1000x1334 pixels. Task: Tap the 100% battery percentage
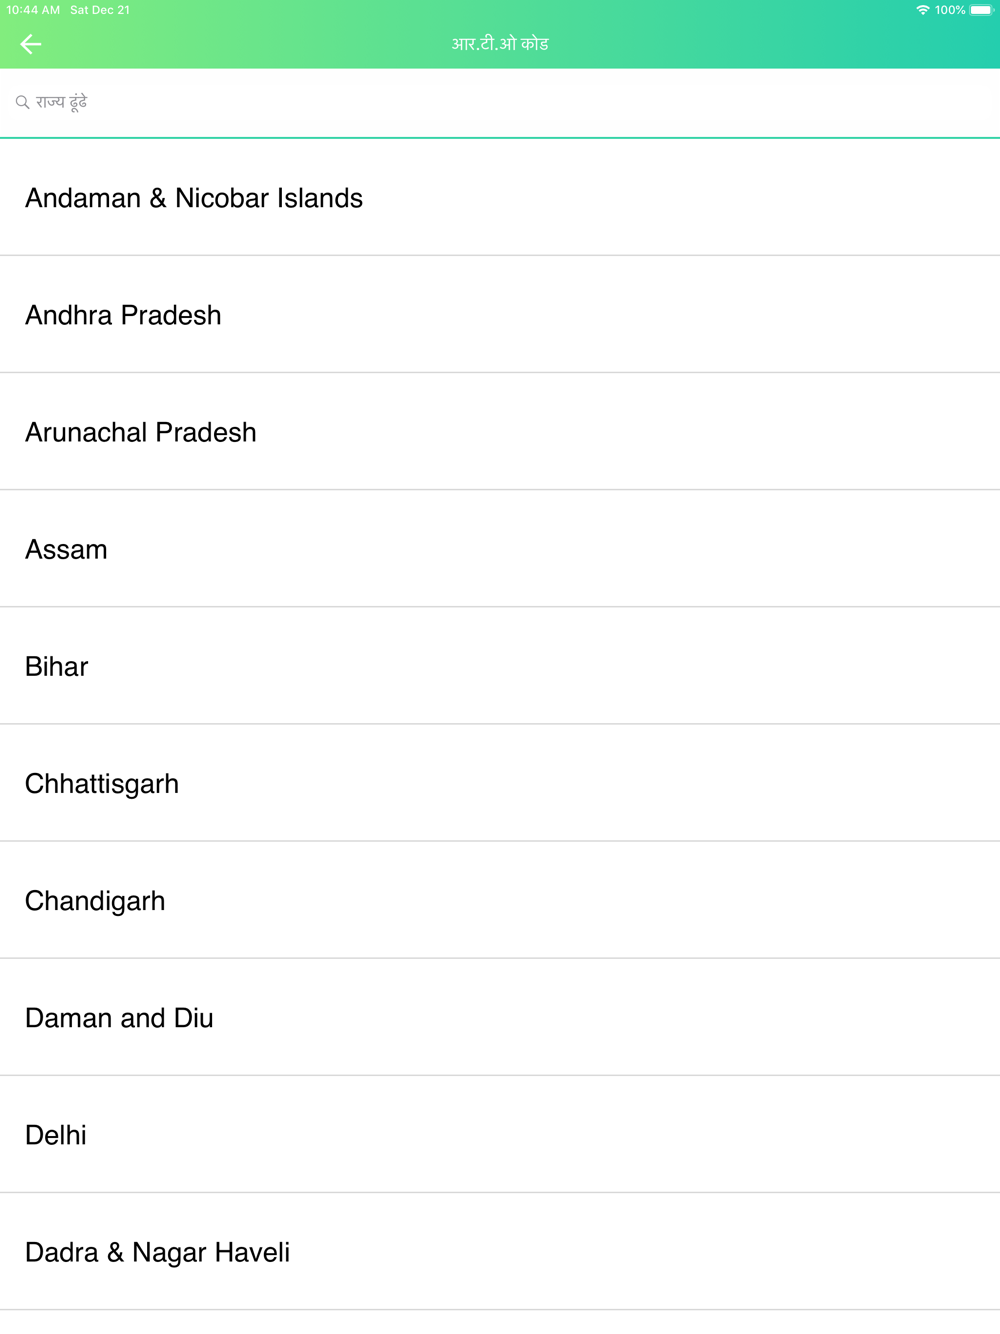950,10
